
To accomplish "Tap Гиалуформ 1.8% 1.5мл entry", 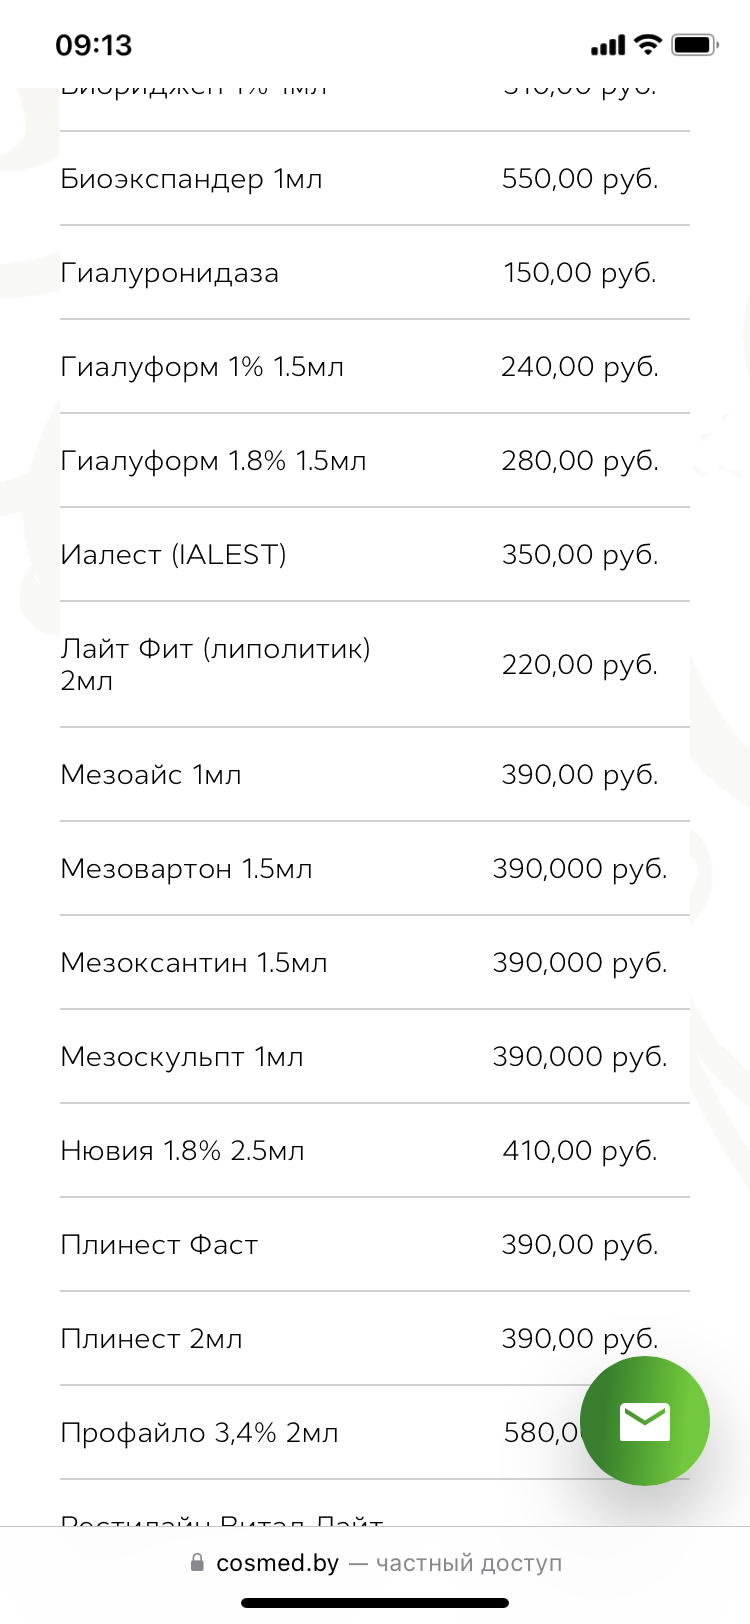I will pyautogui.click(x=213, y=461).
